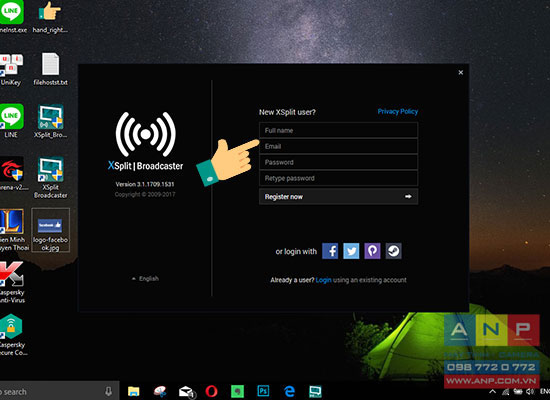The image size is (550, 400).
Task: Click the Login link for existing account
Action: coord(323,280)
